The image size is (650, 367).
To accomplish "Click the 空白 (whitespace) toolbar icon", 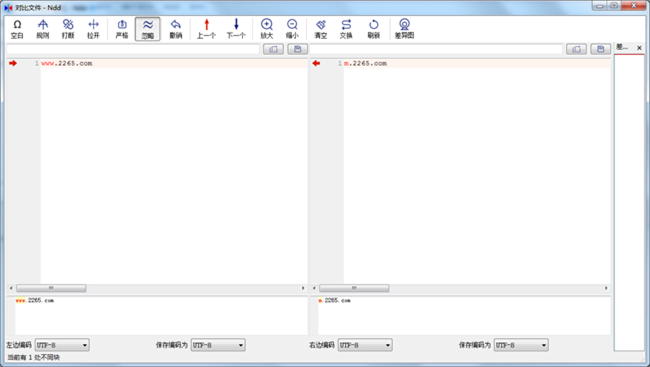I will [17, 29].
